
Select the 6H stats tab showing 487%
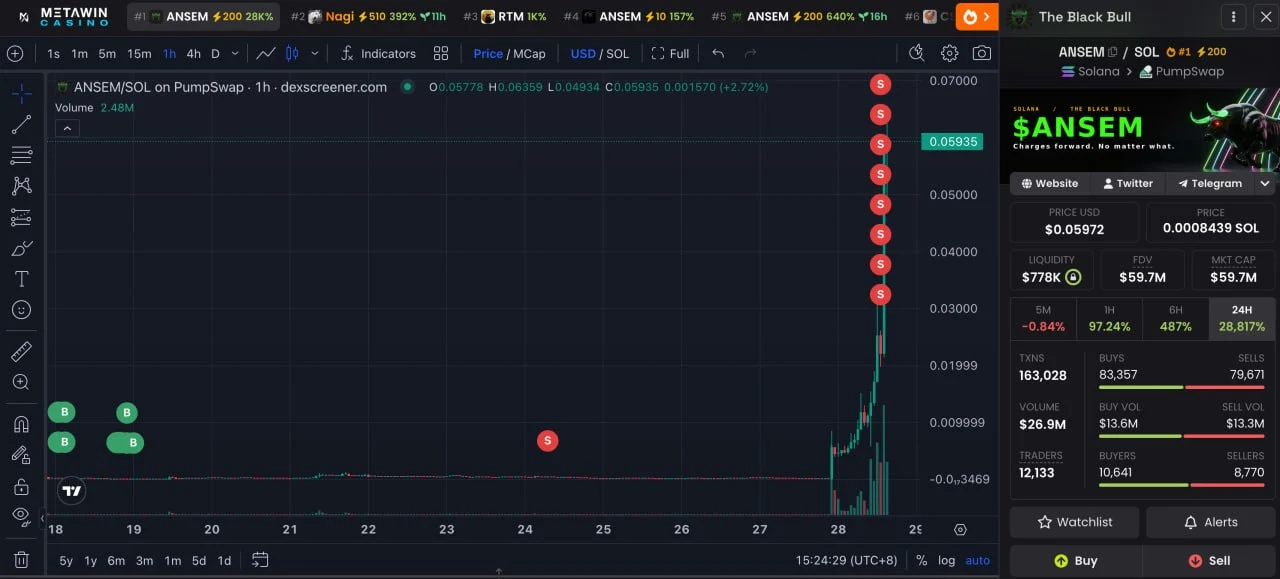coord(1175,318)
